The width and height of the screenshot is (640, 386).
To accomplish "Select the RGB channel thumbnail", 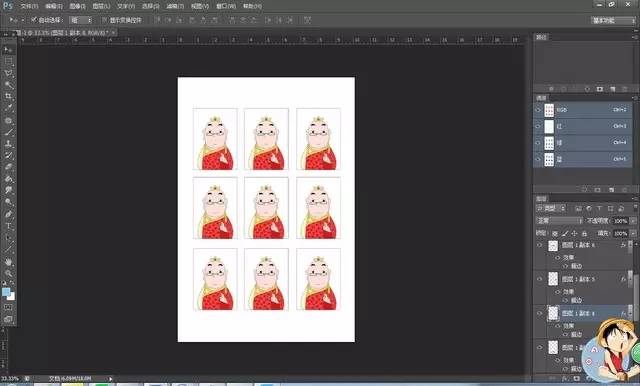I will click(549, 110).
